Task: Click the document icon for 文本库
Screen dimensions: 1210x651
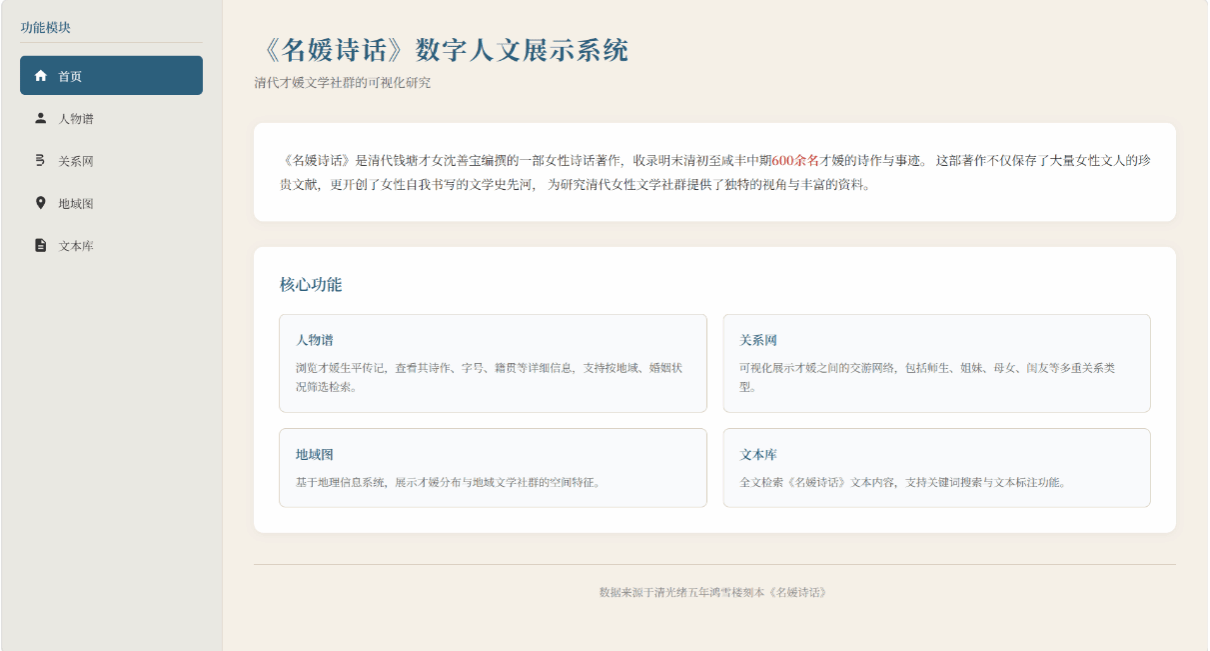Action: 41,245
